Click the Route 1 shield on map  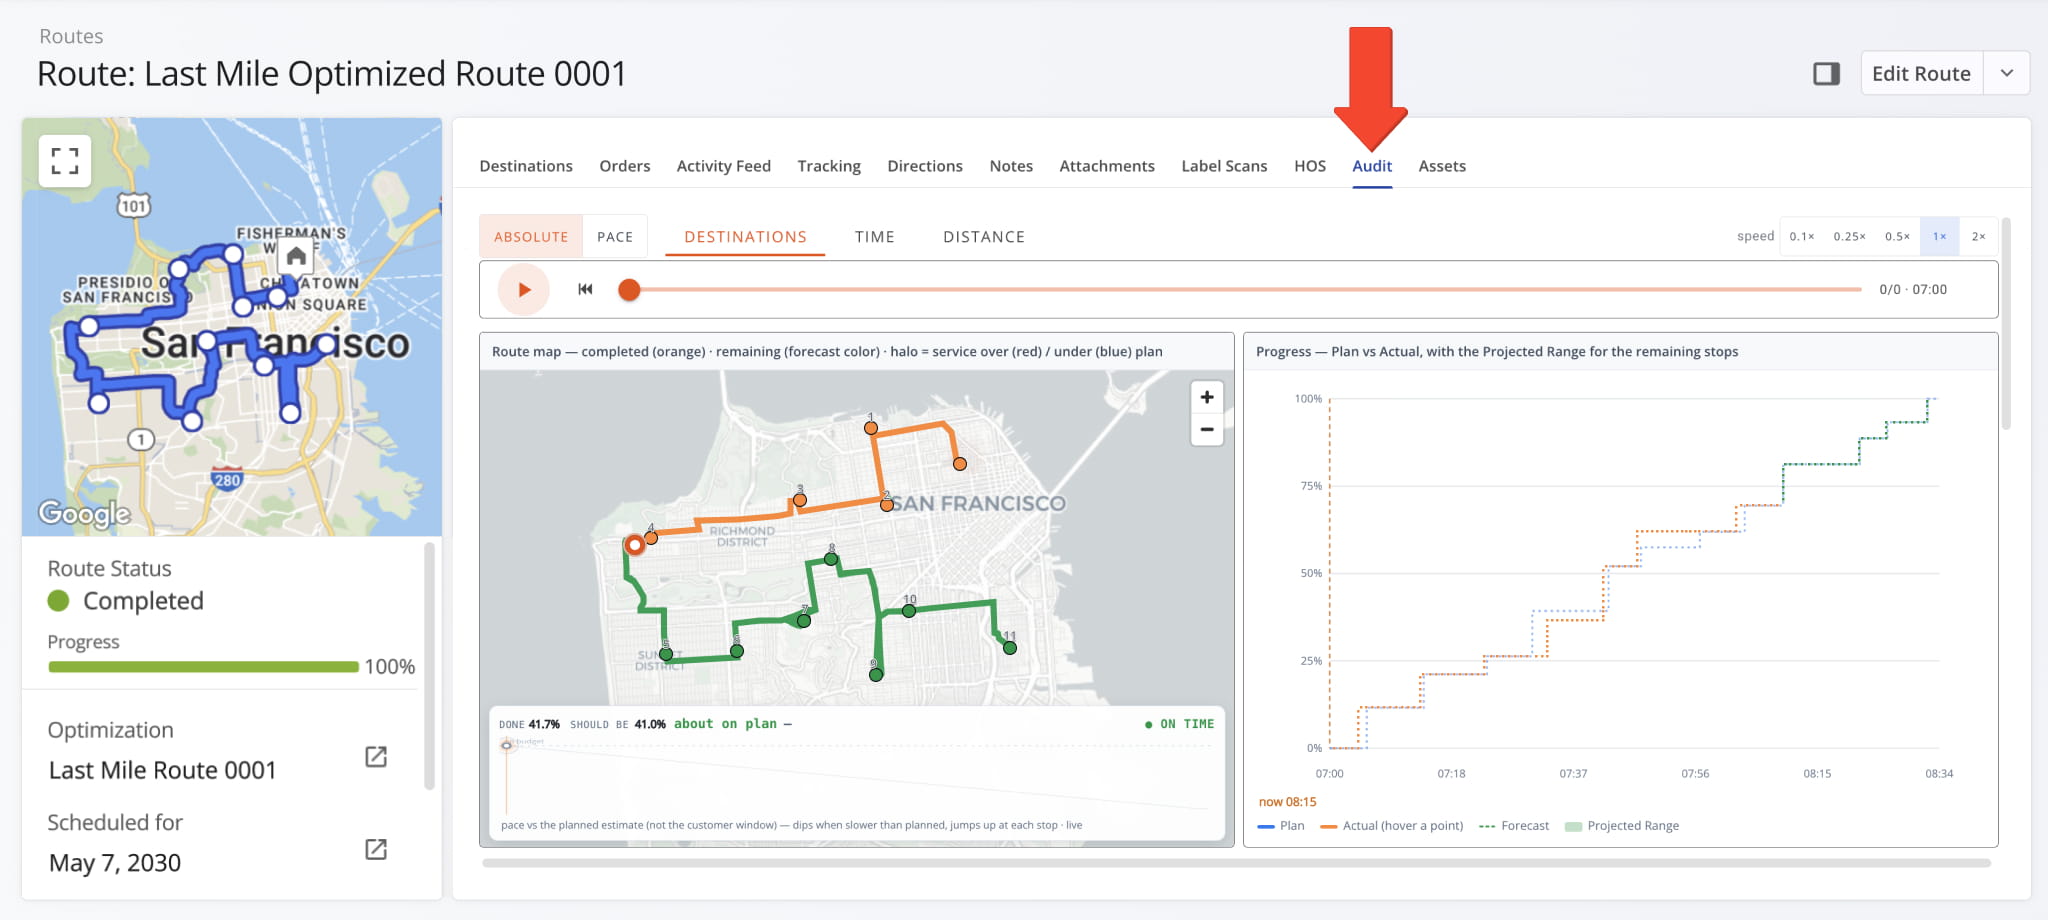pos(141,439)
